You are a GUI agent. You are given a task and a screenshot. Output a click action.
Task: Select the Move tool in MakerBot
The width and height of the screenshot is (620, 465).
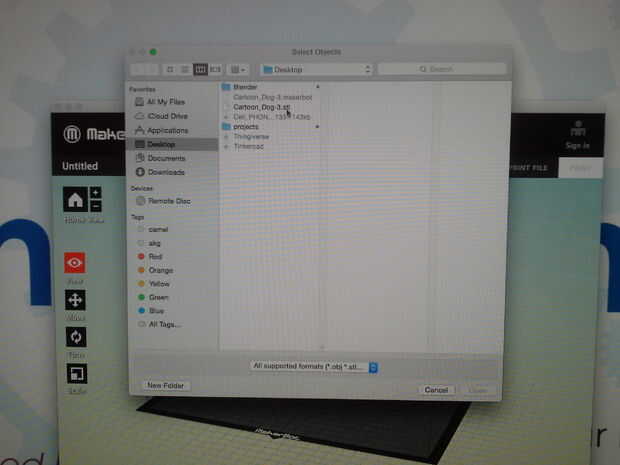click(75, 300)
